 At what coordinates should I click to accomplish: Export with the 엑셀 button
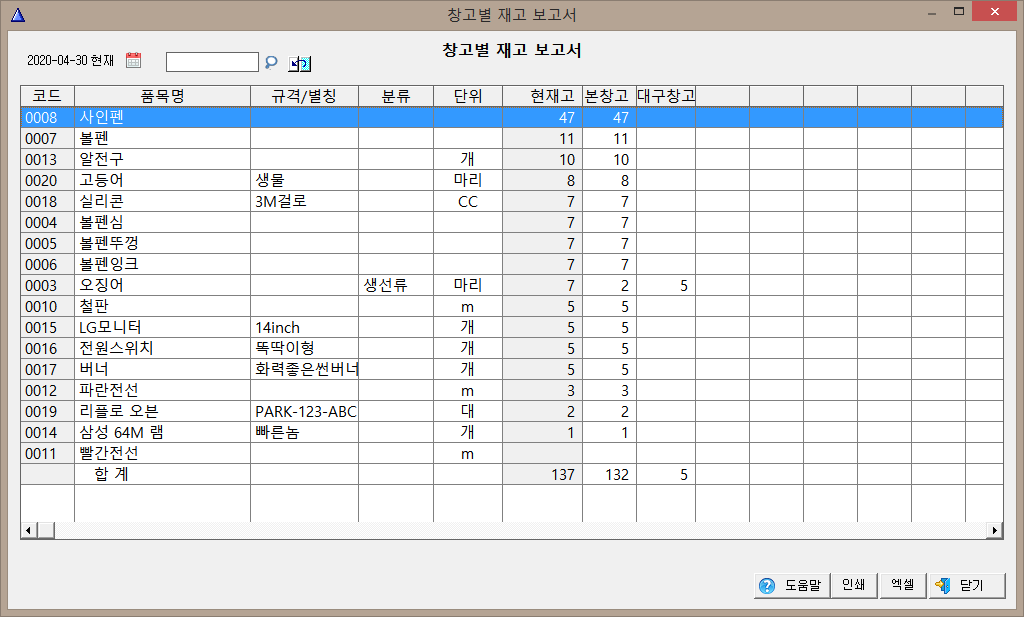click(x=903, y=586)
